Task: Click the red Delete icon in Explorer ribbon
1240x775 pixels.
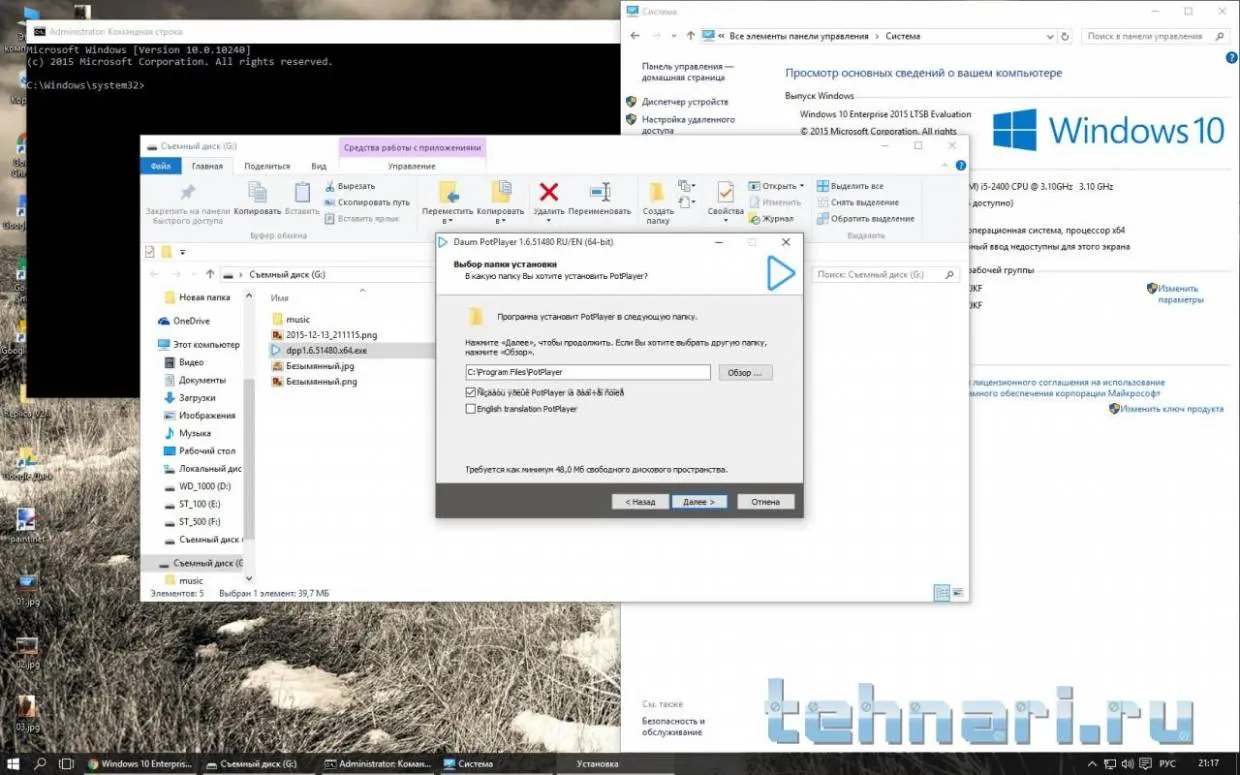Action: (x=548, y=191)
